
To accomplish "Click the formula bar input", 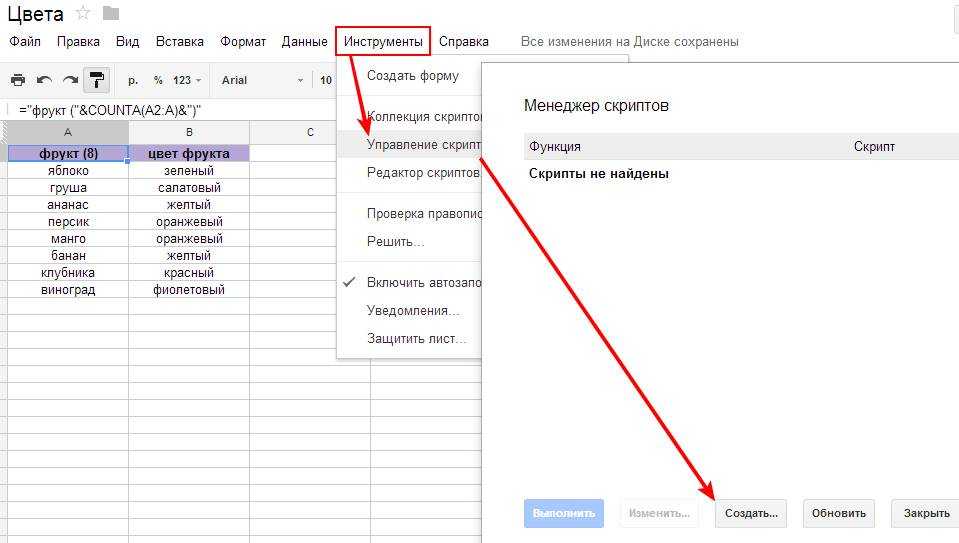I will (x=174, y=110).
